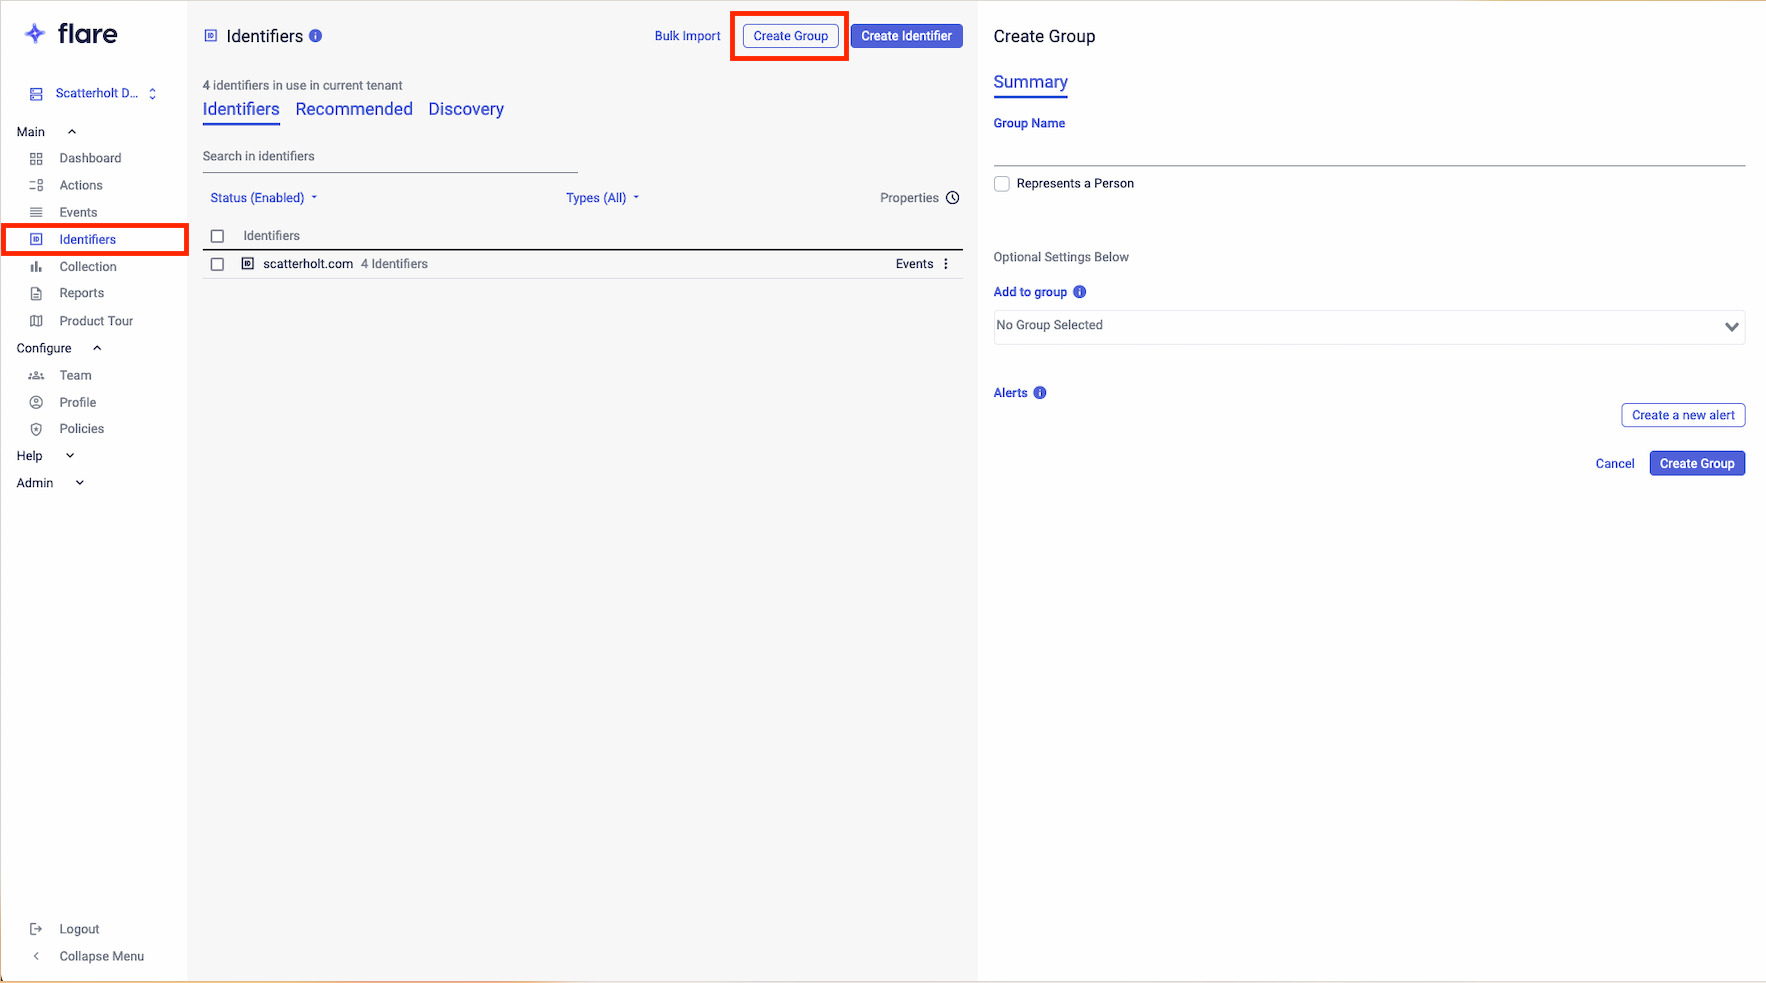This screenshot has width=1766, height=983.
Task: Click the info icon next to Alerts
Action: [1040, 393]
